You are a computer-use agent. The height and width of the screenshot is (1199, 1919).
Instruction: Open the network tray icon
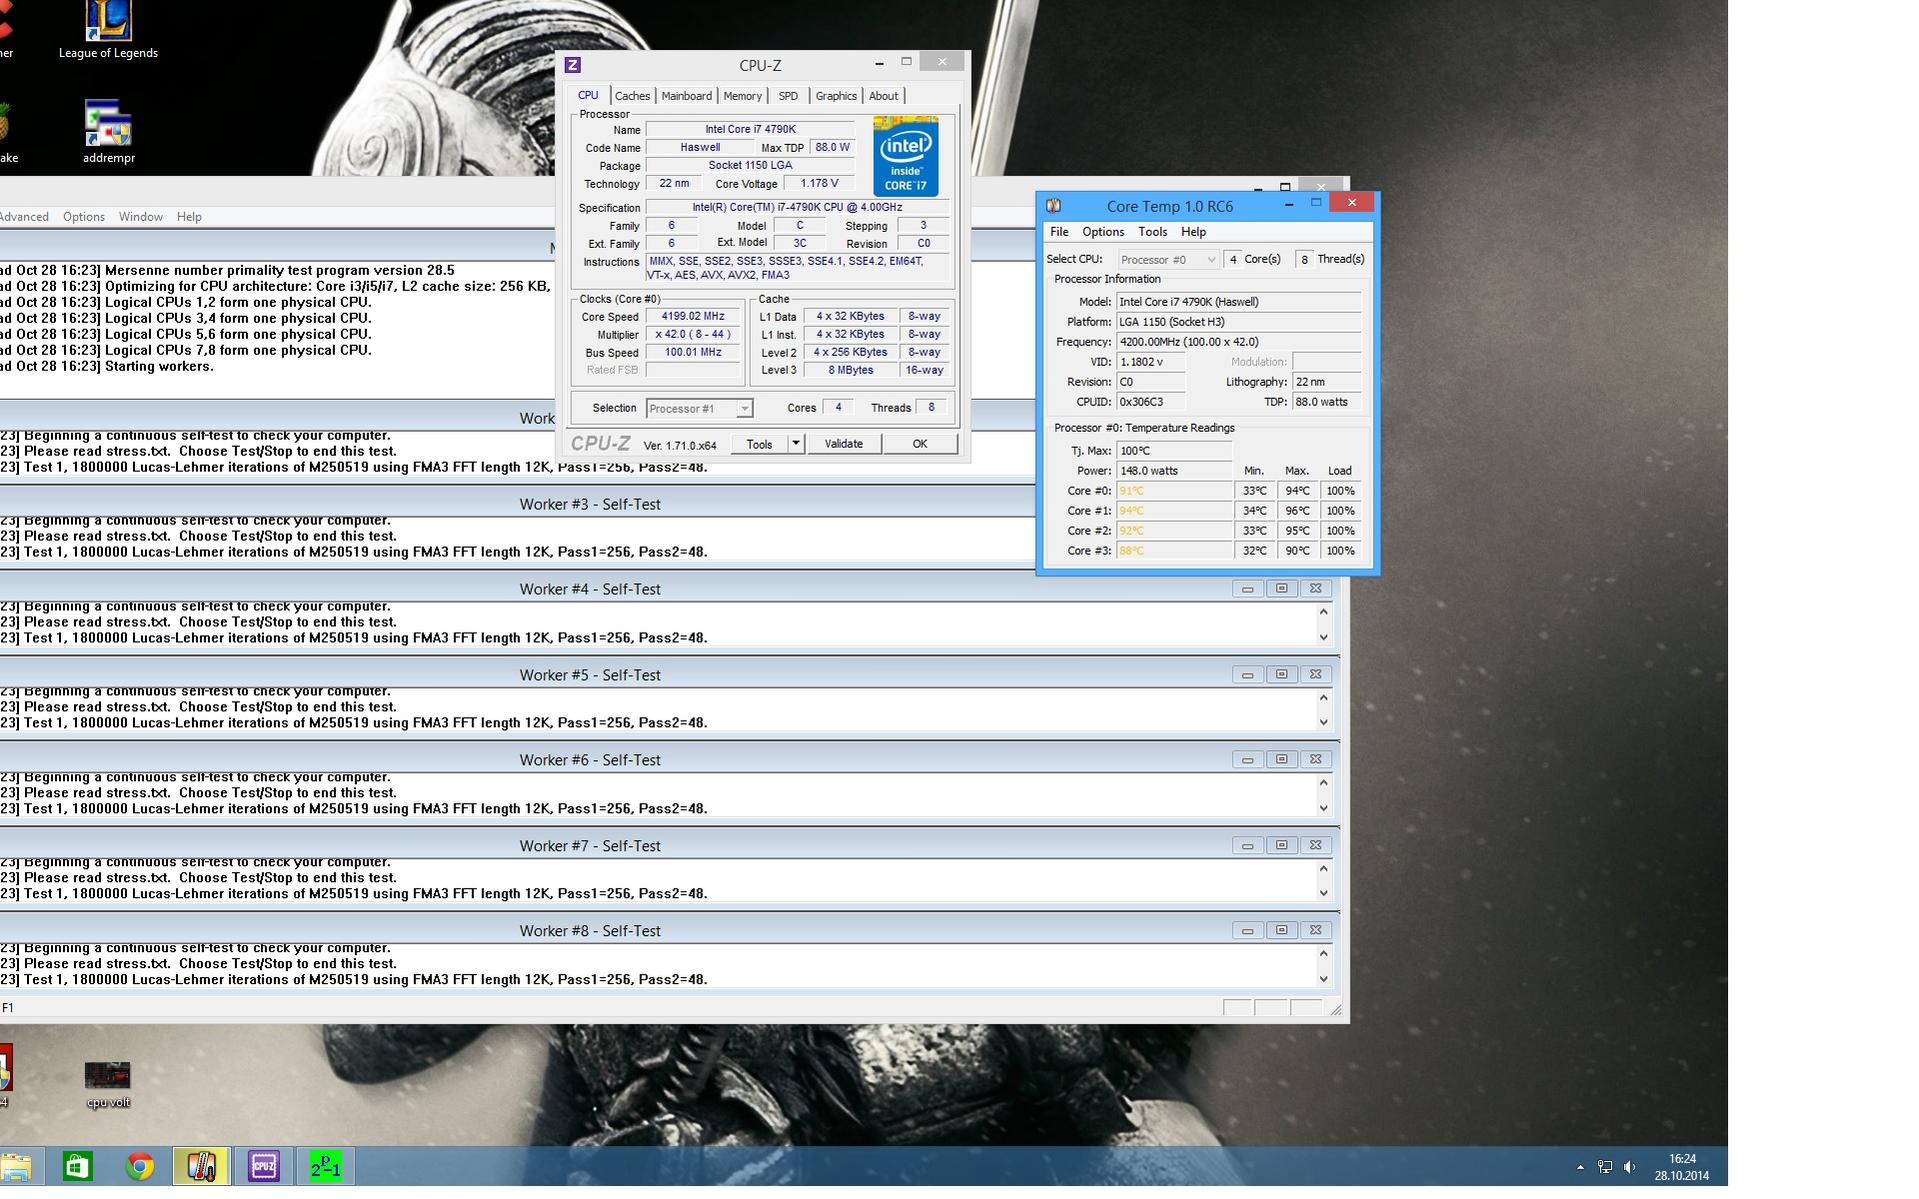(x=1605, y=1166)
